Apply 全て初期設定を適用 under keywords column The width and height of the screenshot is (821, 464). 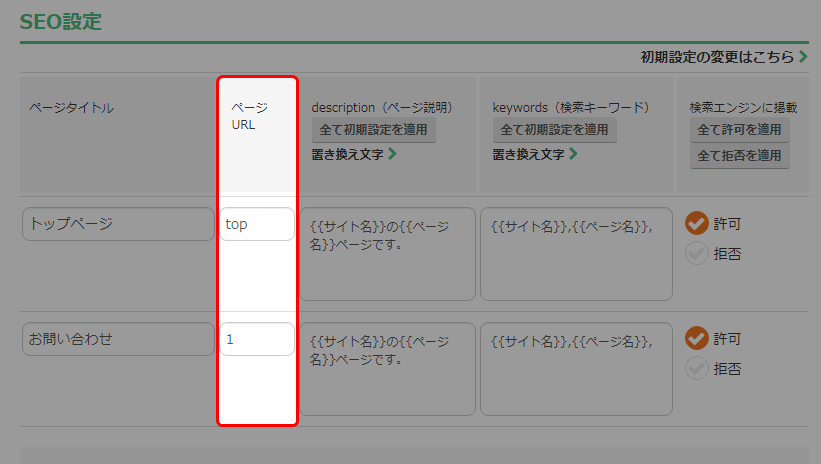[554, 130]
